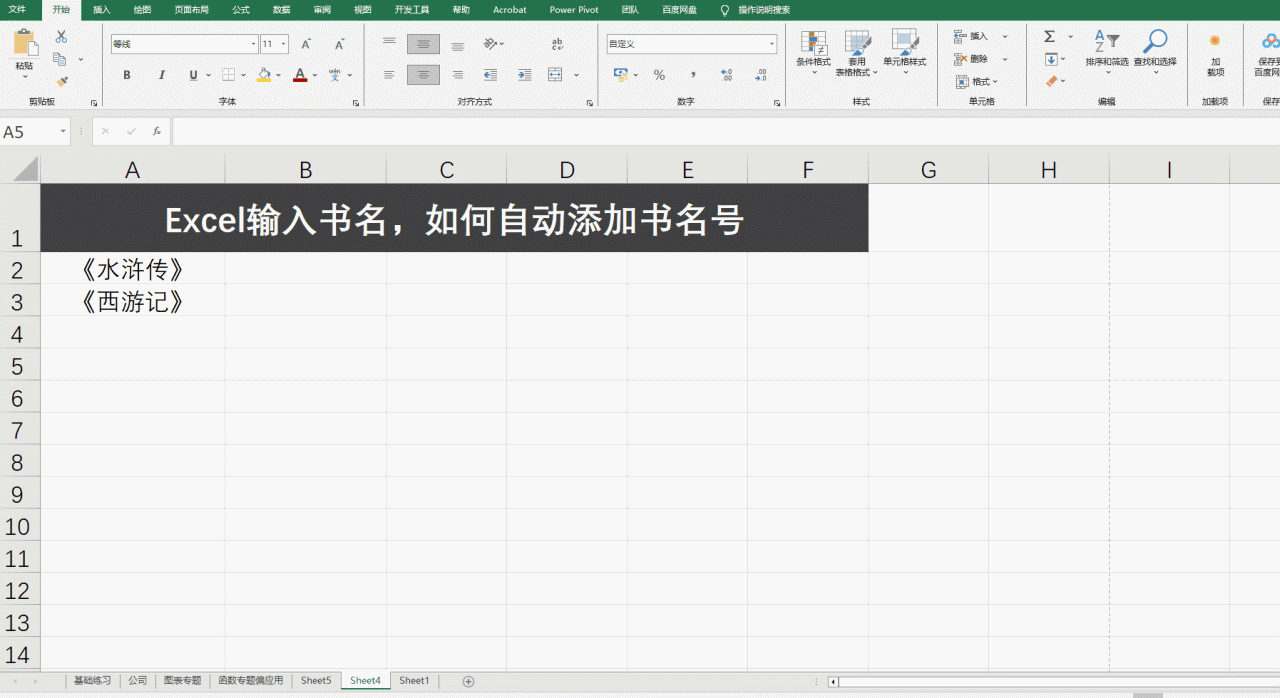Open Format as Table (套用表格格式)
Screen dimensions: 1280x698
point(857,54)
